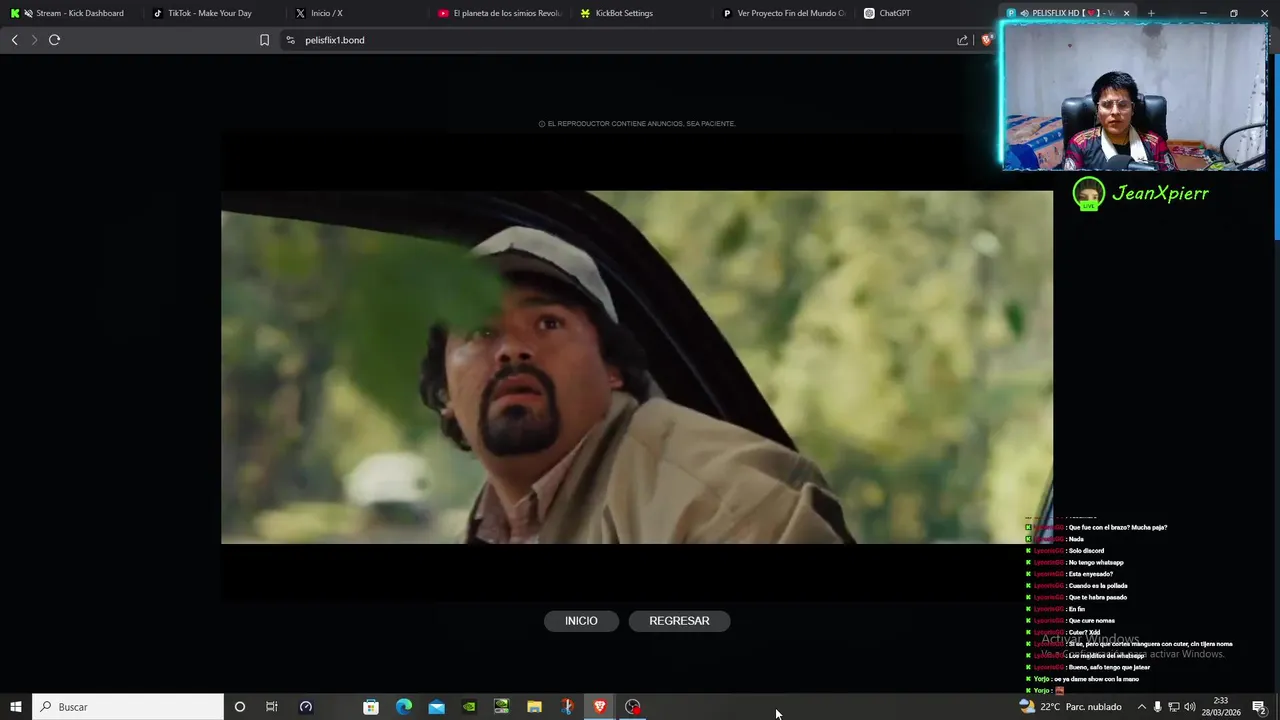Viewport: 1280px width, 720px height.
Task: Open the pinned blue-orange app on taskbar
Action: tap(567, 707)
